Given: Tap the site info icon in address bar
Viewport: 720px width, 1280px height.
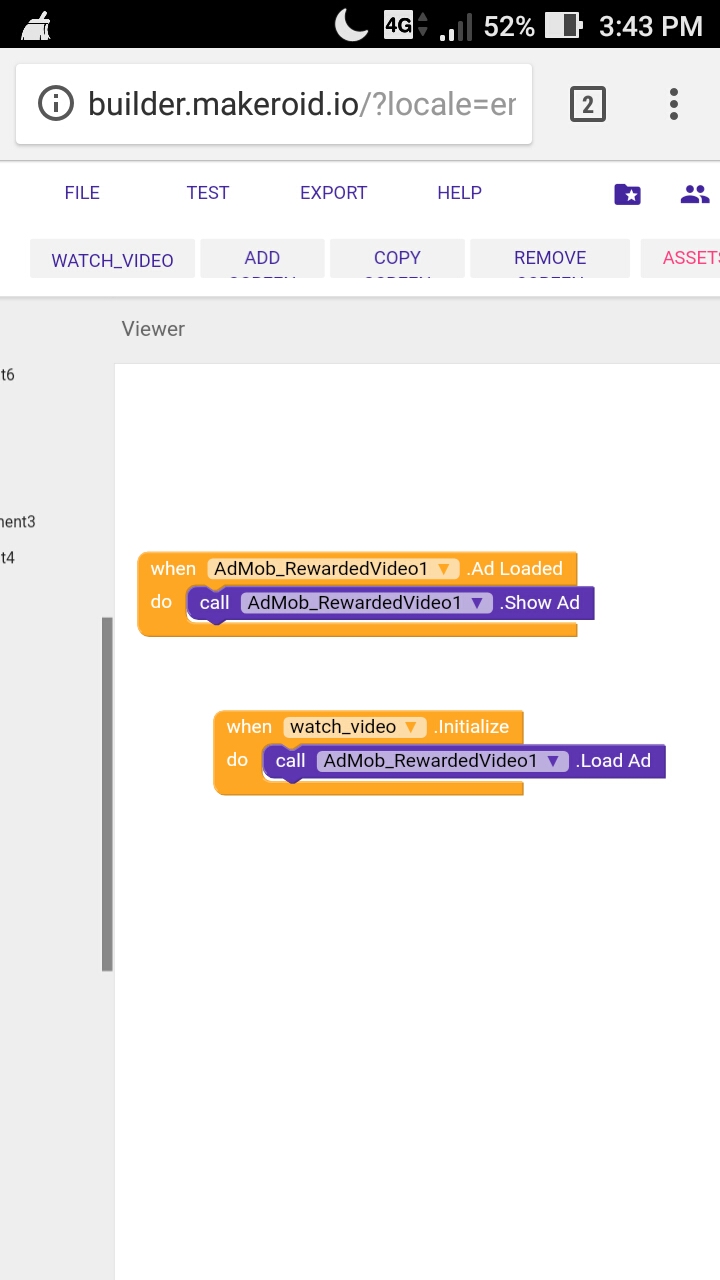Looking at the screenshot, I should click(56, 104).
